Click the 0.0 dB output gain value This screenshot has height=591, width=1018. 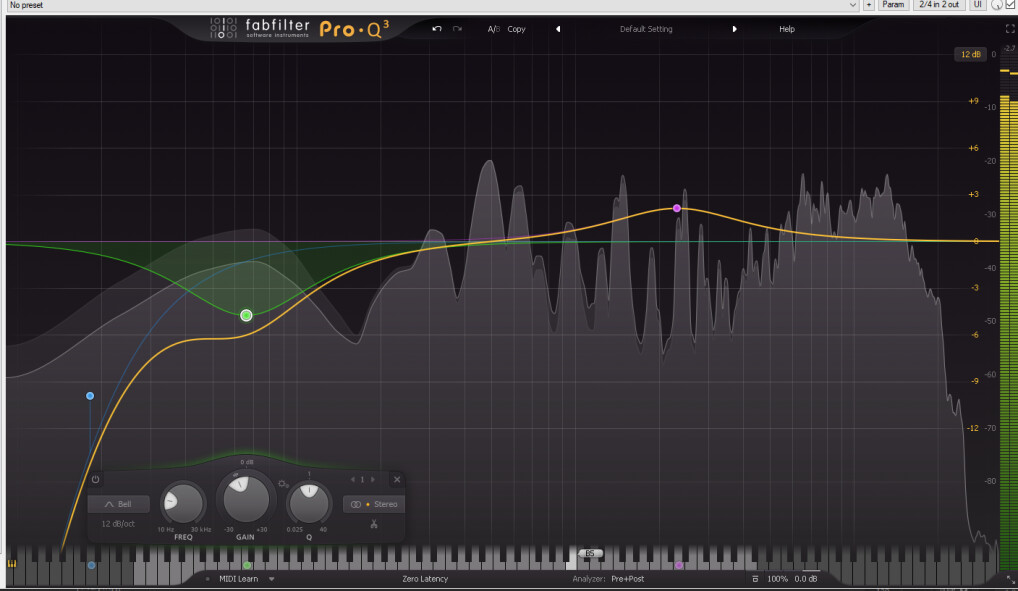[806, 579]
